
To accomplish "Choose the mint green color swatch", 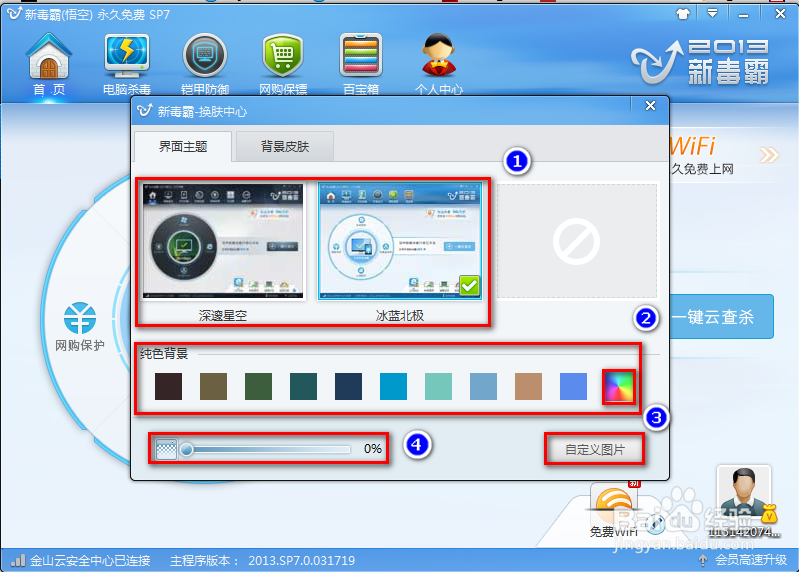I will [x=438, y=386].
